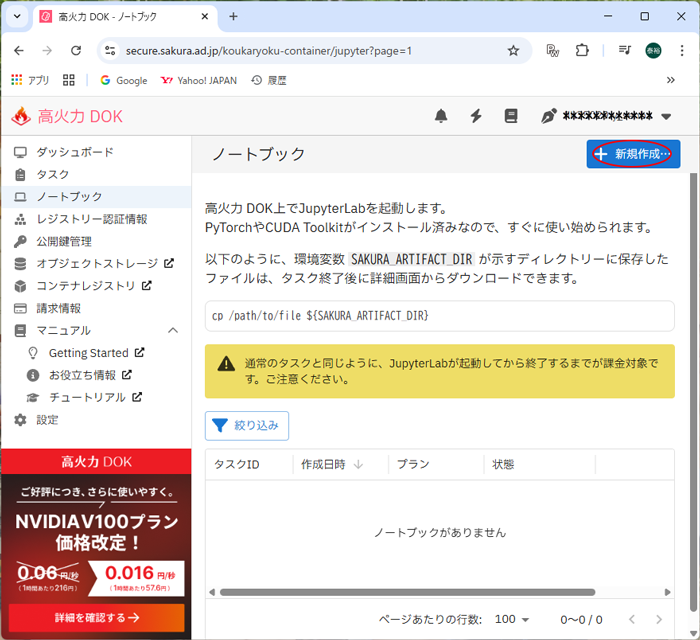The width and height of the screenshot is (700, 640).
Task: Click the 設定 gear icon
Action: pyautogui.click(x=20, y=420)
